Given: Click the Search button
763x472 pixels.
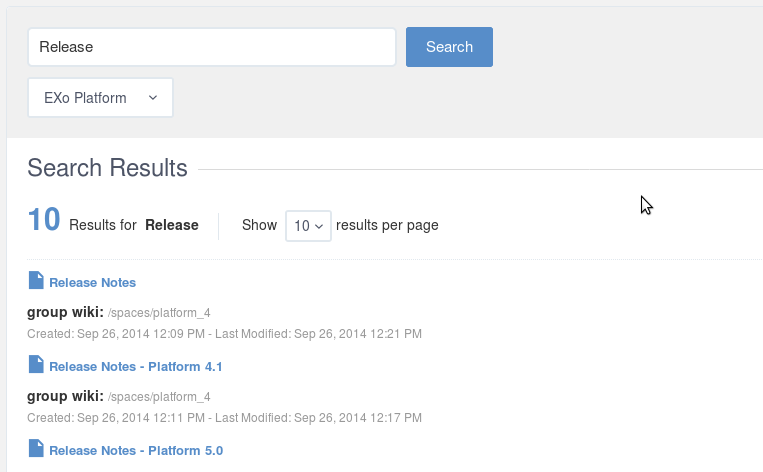Looking at the screenshot, I should (449, 47).
